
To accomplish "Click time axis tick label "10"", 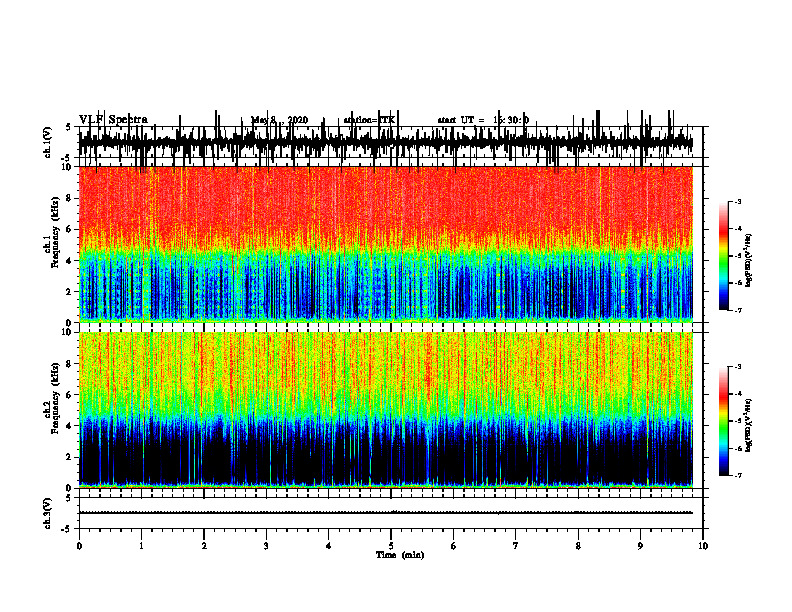I will 703,546.
